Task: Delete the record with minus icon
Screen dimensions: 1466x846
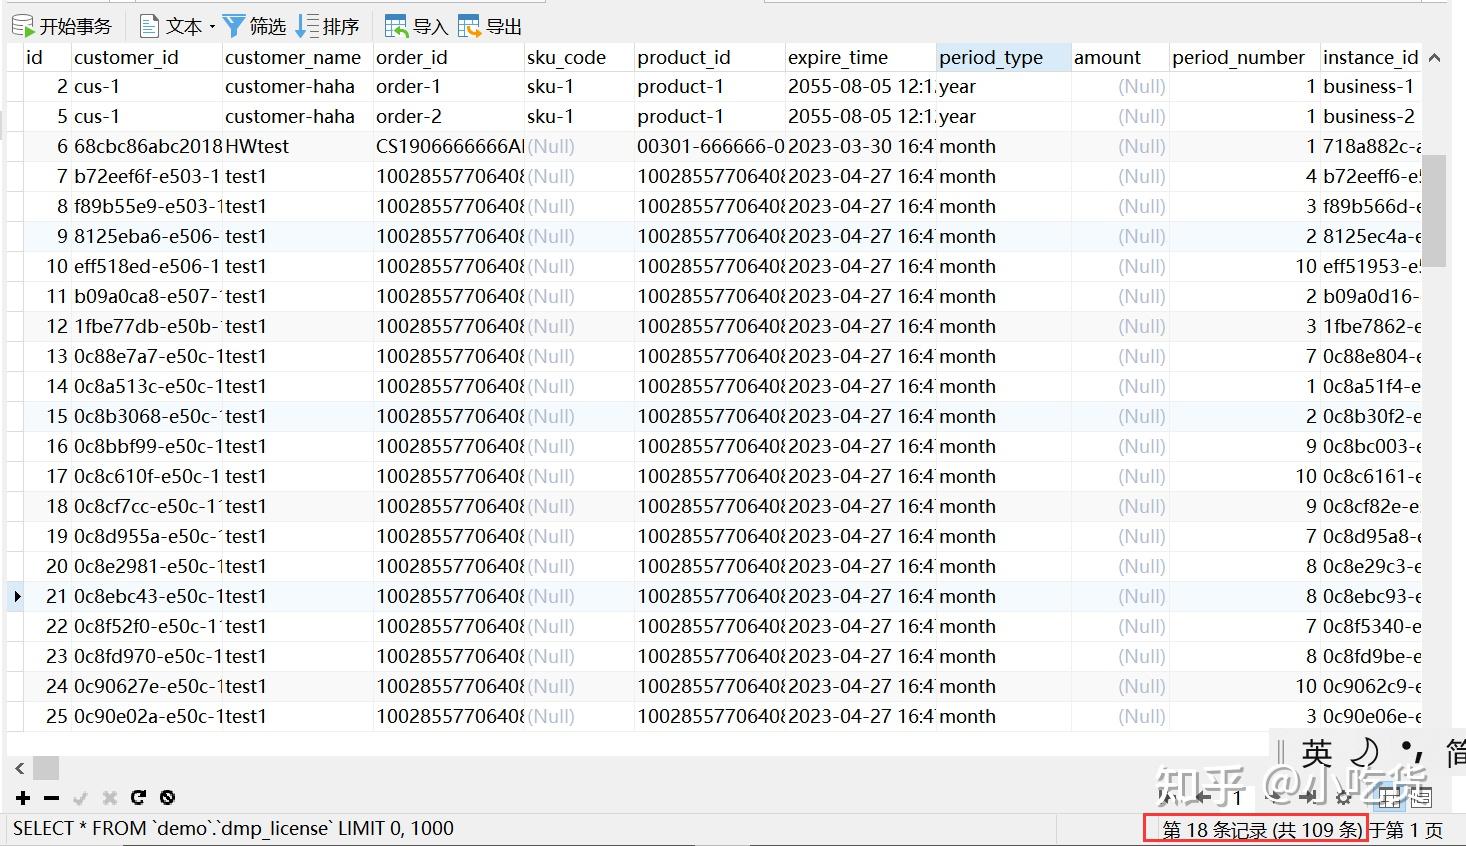Action: pyautogui.click(x=51, y=797)
